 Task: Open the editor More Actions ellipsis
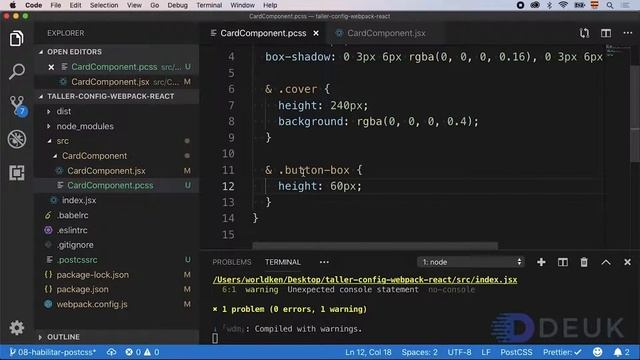[627, 33]
